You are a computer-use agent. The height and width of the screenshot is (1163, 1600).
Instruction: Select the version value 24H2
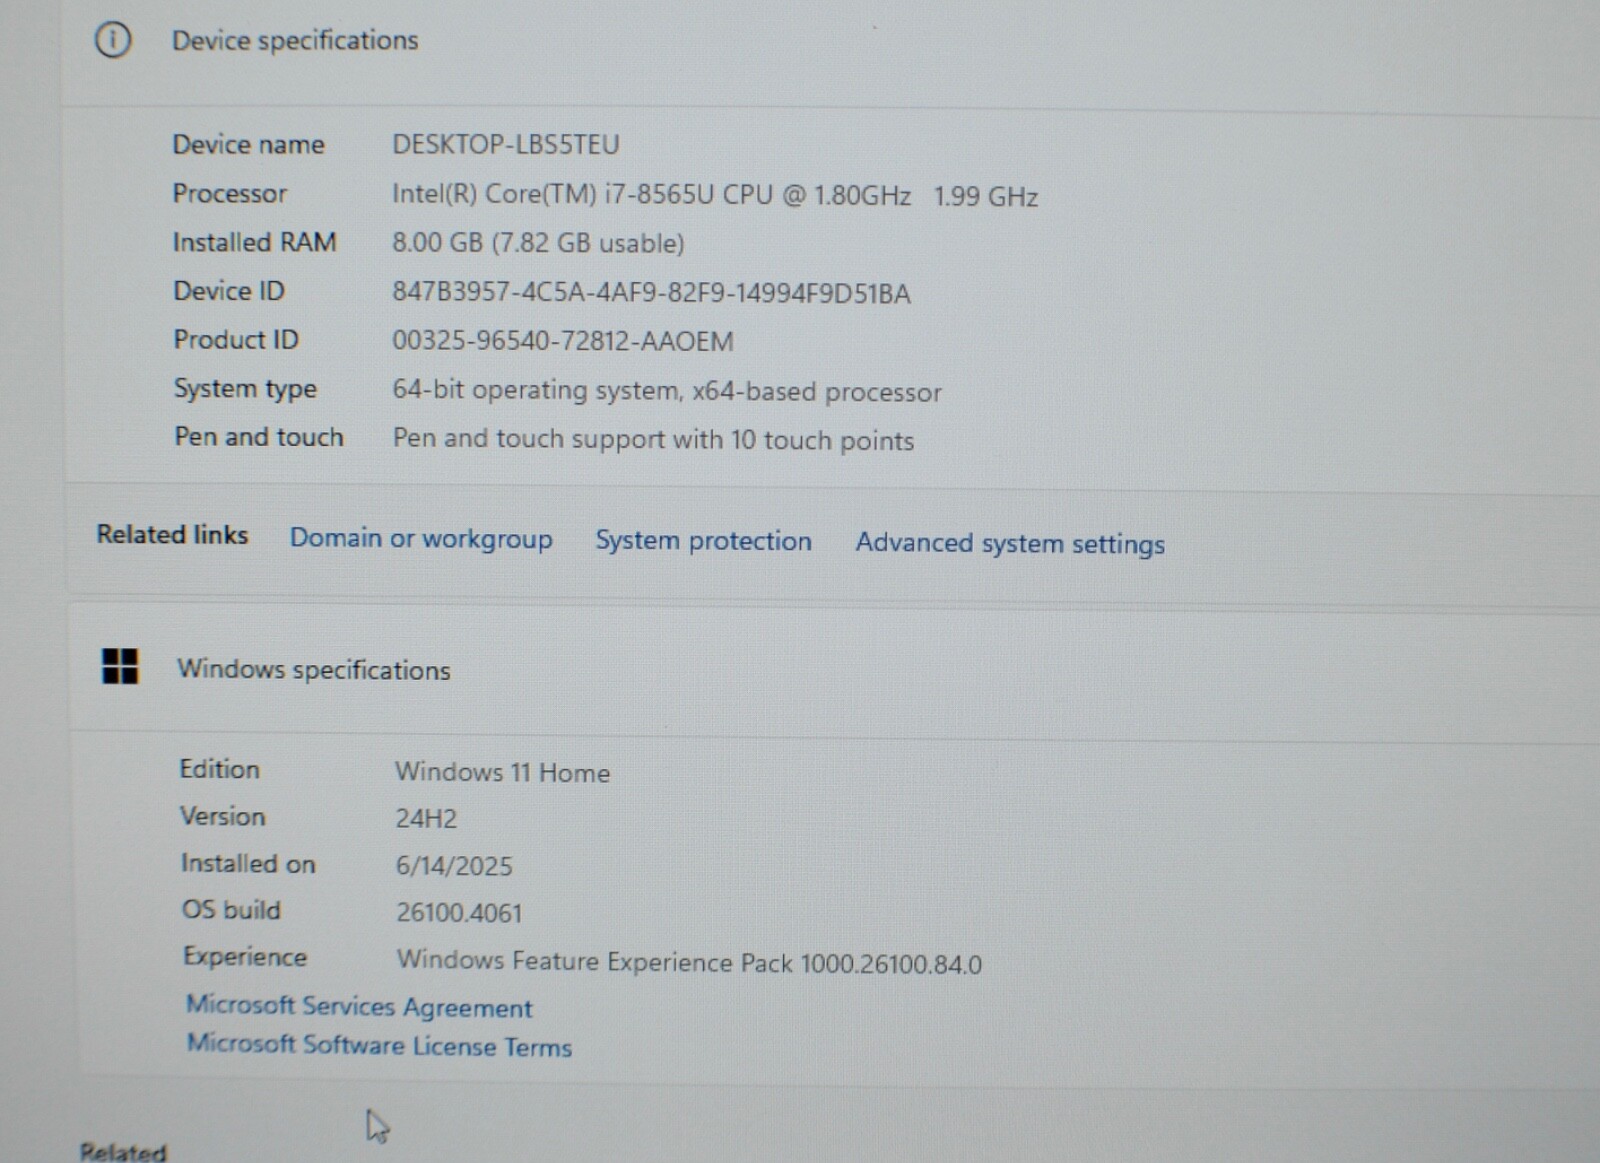tap(426, 818)
